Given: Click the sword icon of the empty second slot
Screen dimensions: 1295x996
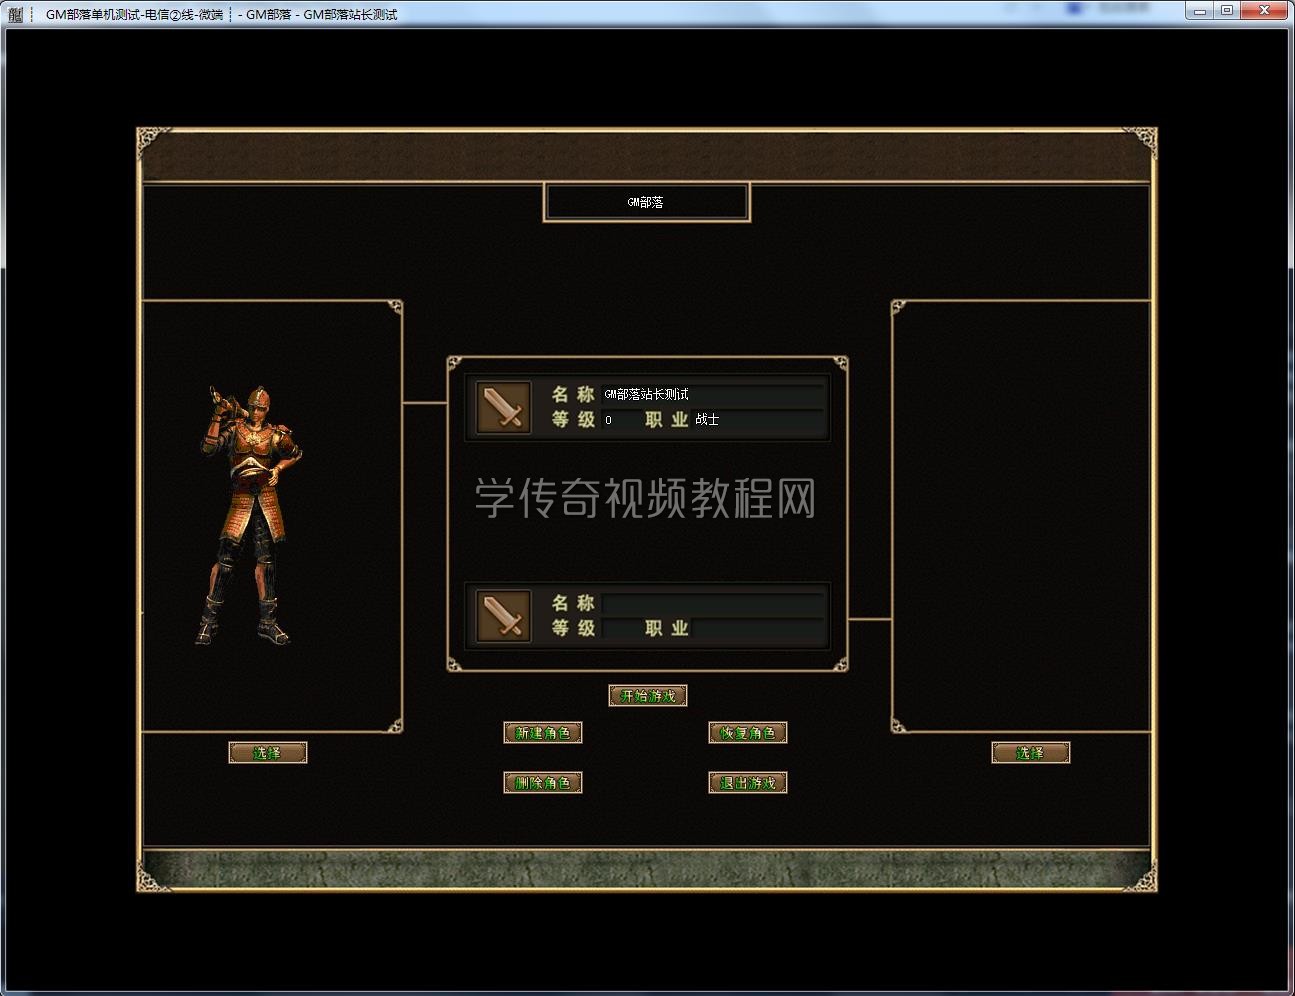Looking at the screenshot, I should (503, 616).
